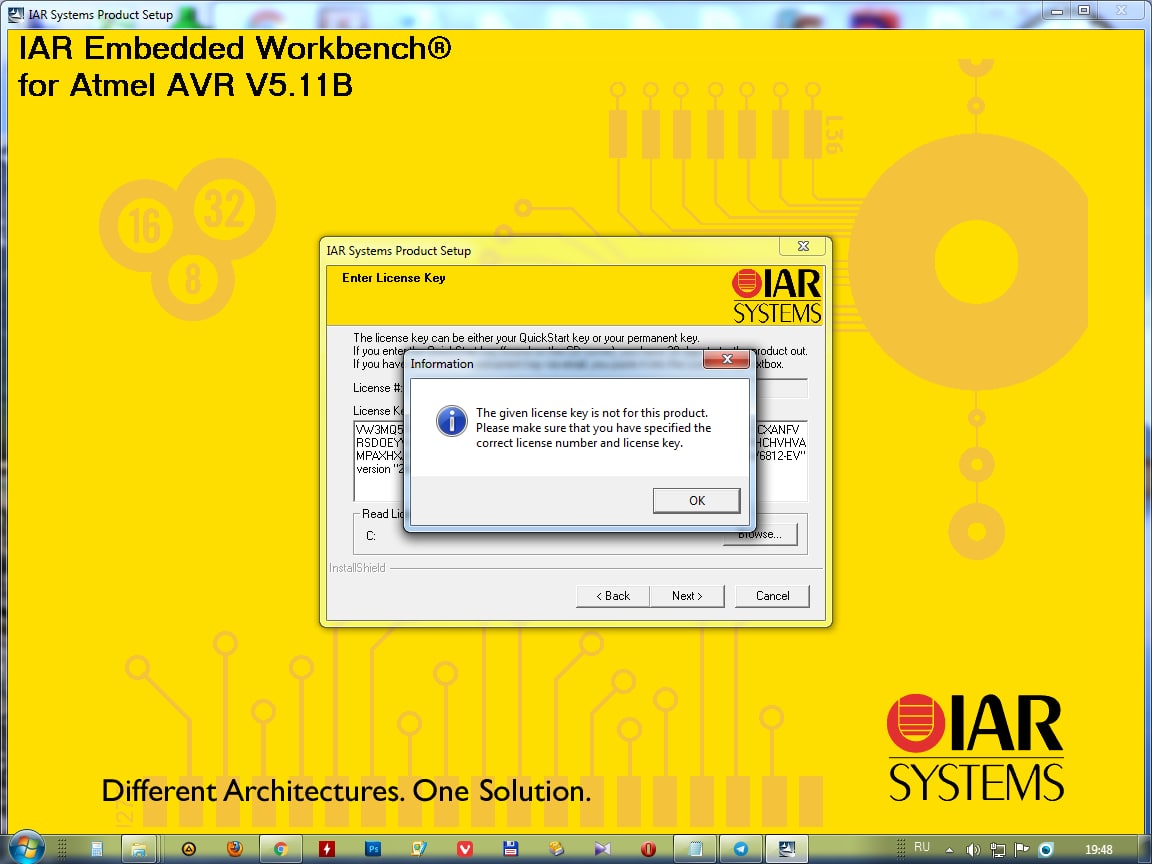
Task: Open Telegram from the taskbar
Action: (741, 849)
